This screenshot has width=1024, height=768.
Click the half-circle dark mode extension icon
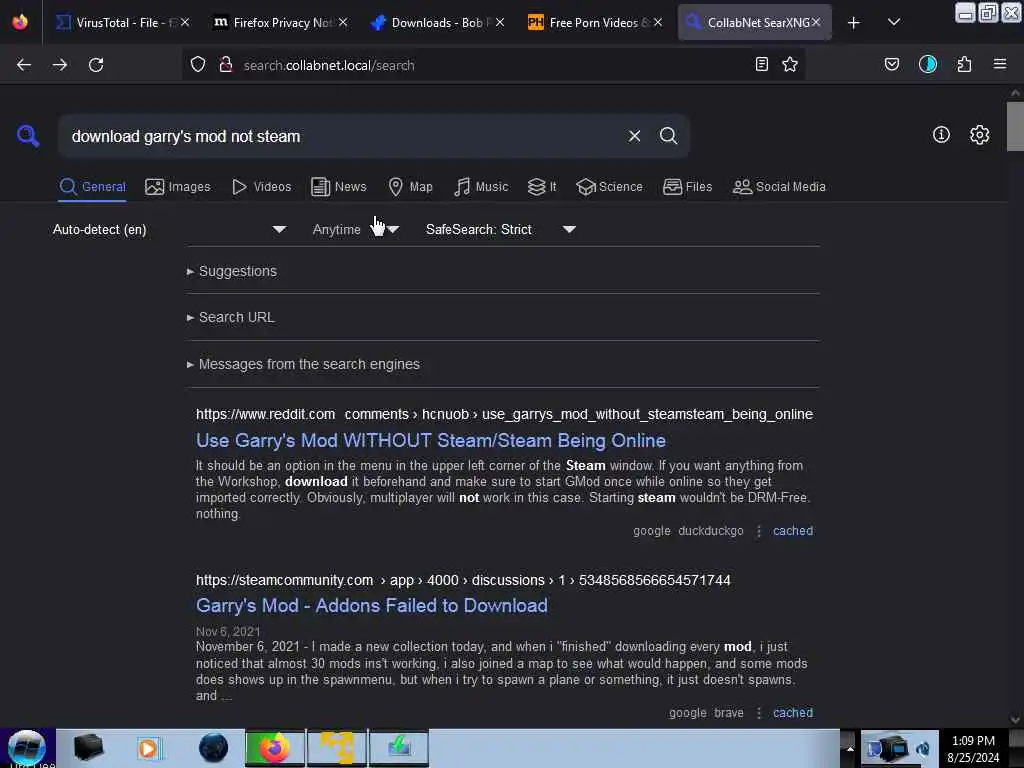[x=927, y=64]
